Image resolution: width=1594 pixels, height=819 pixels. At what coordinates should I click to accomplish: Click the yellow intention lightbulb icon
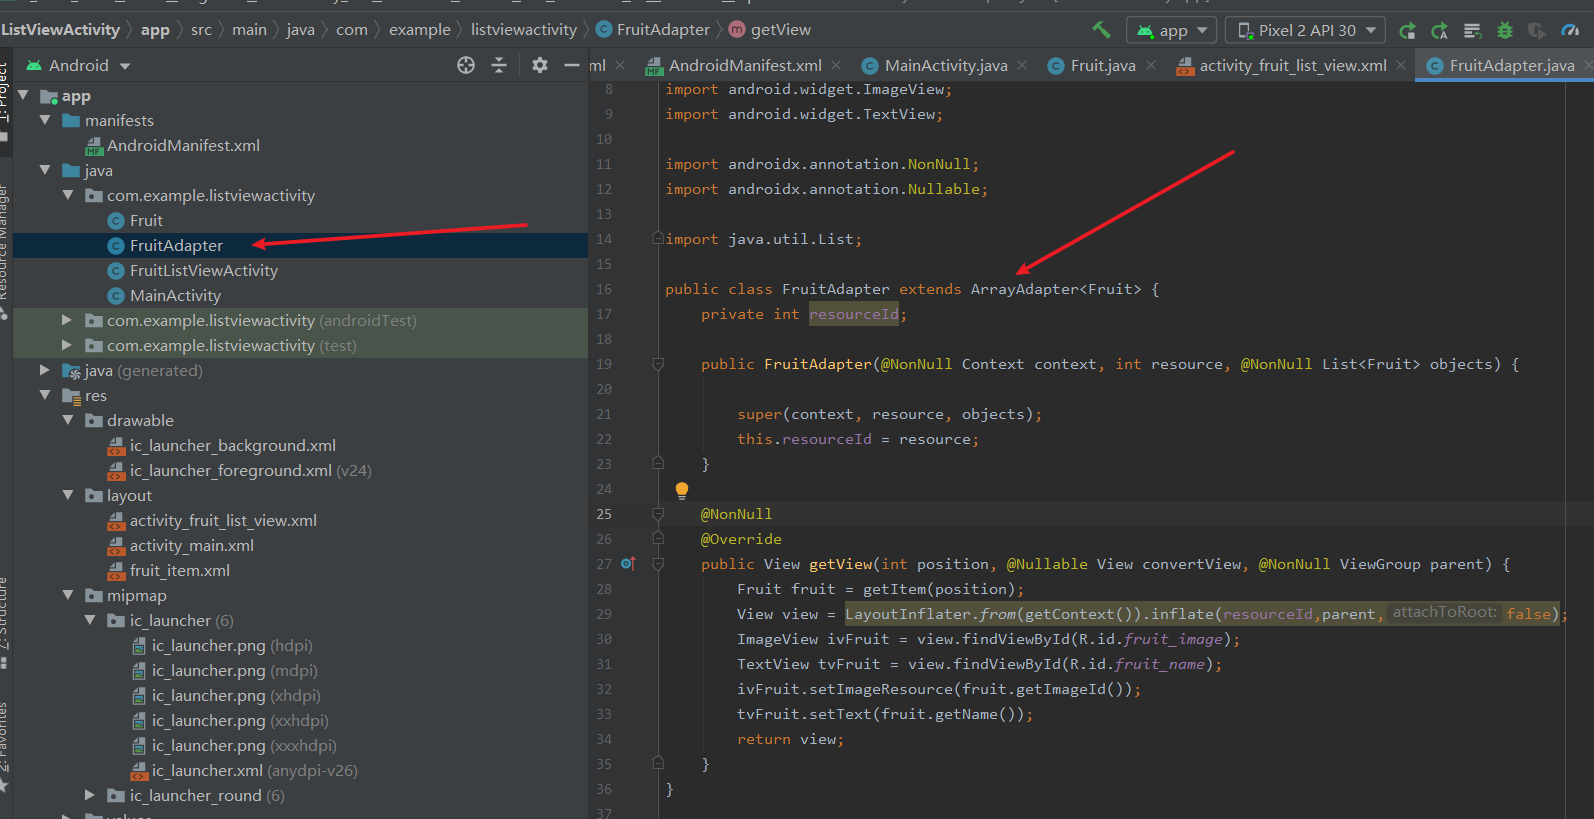[x=682, y=490]
